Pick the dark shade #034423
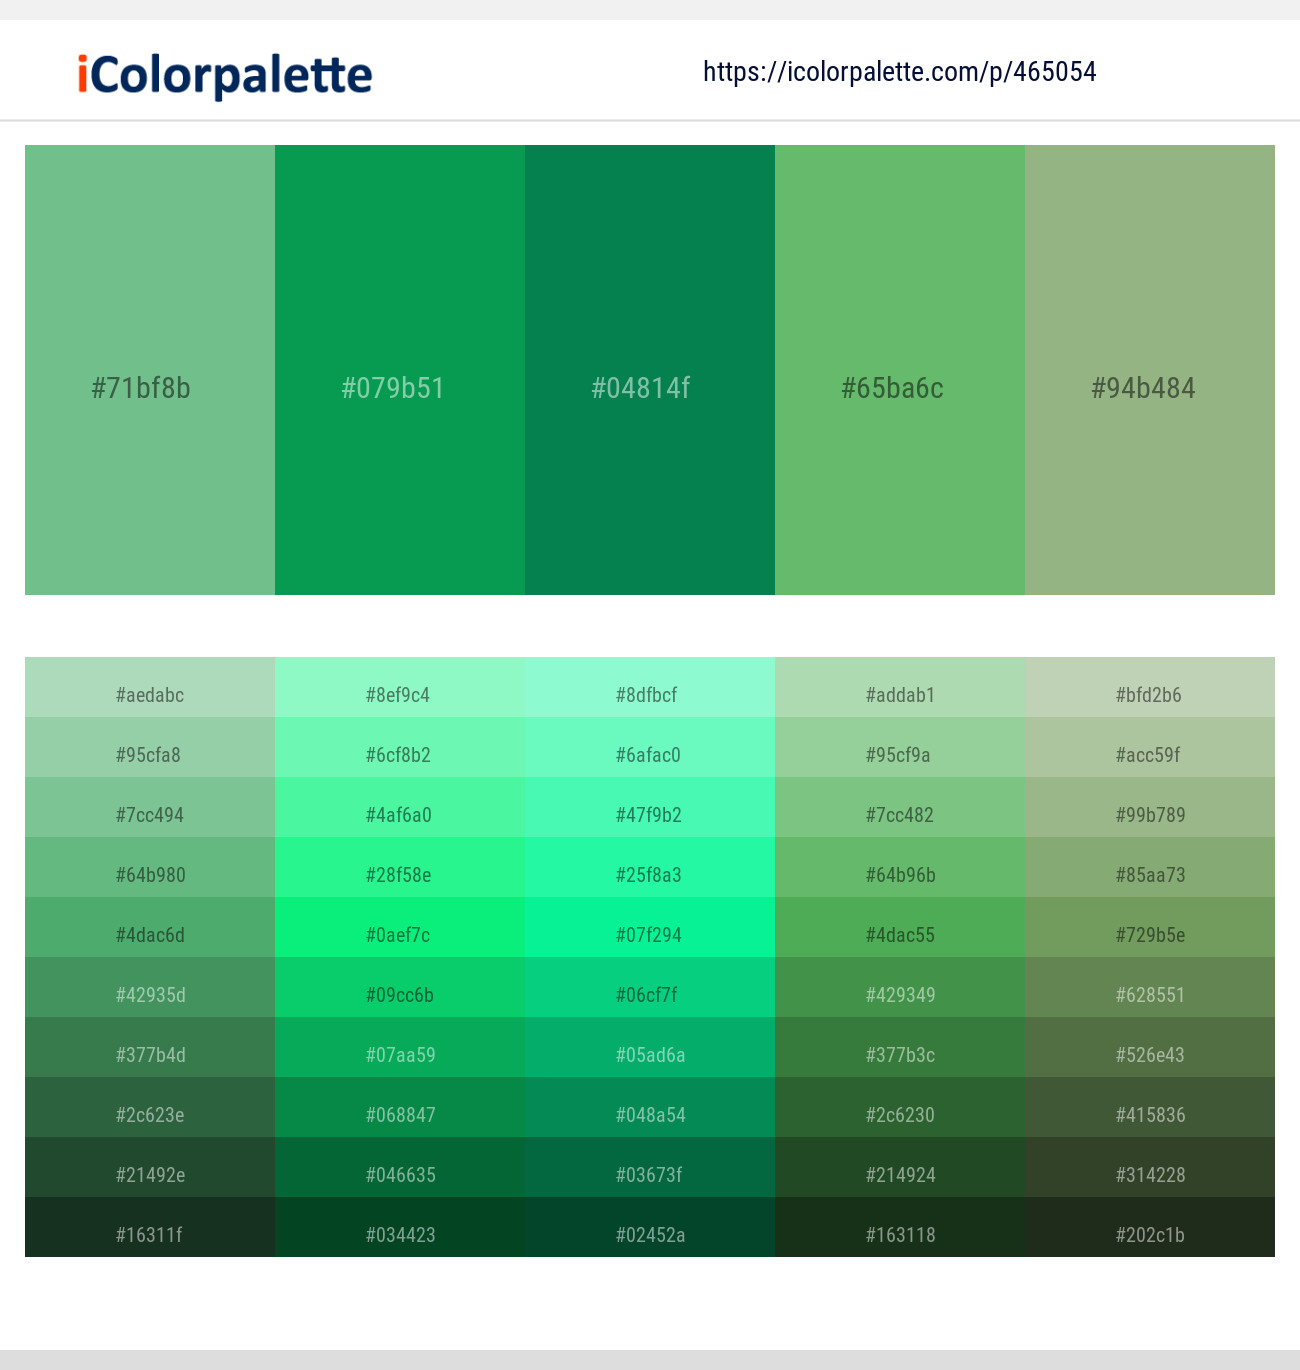 pos(400,1227)
